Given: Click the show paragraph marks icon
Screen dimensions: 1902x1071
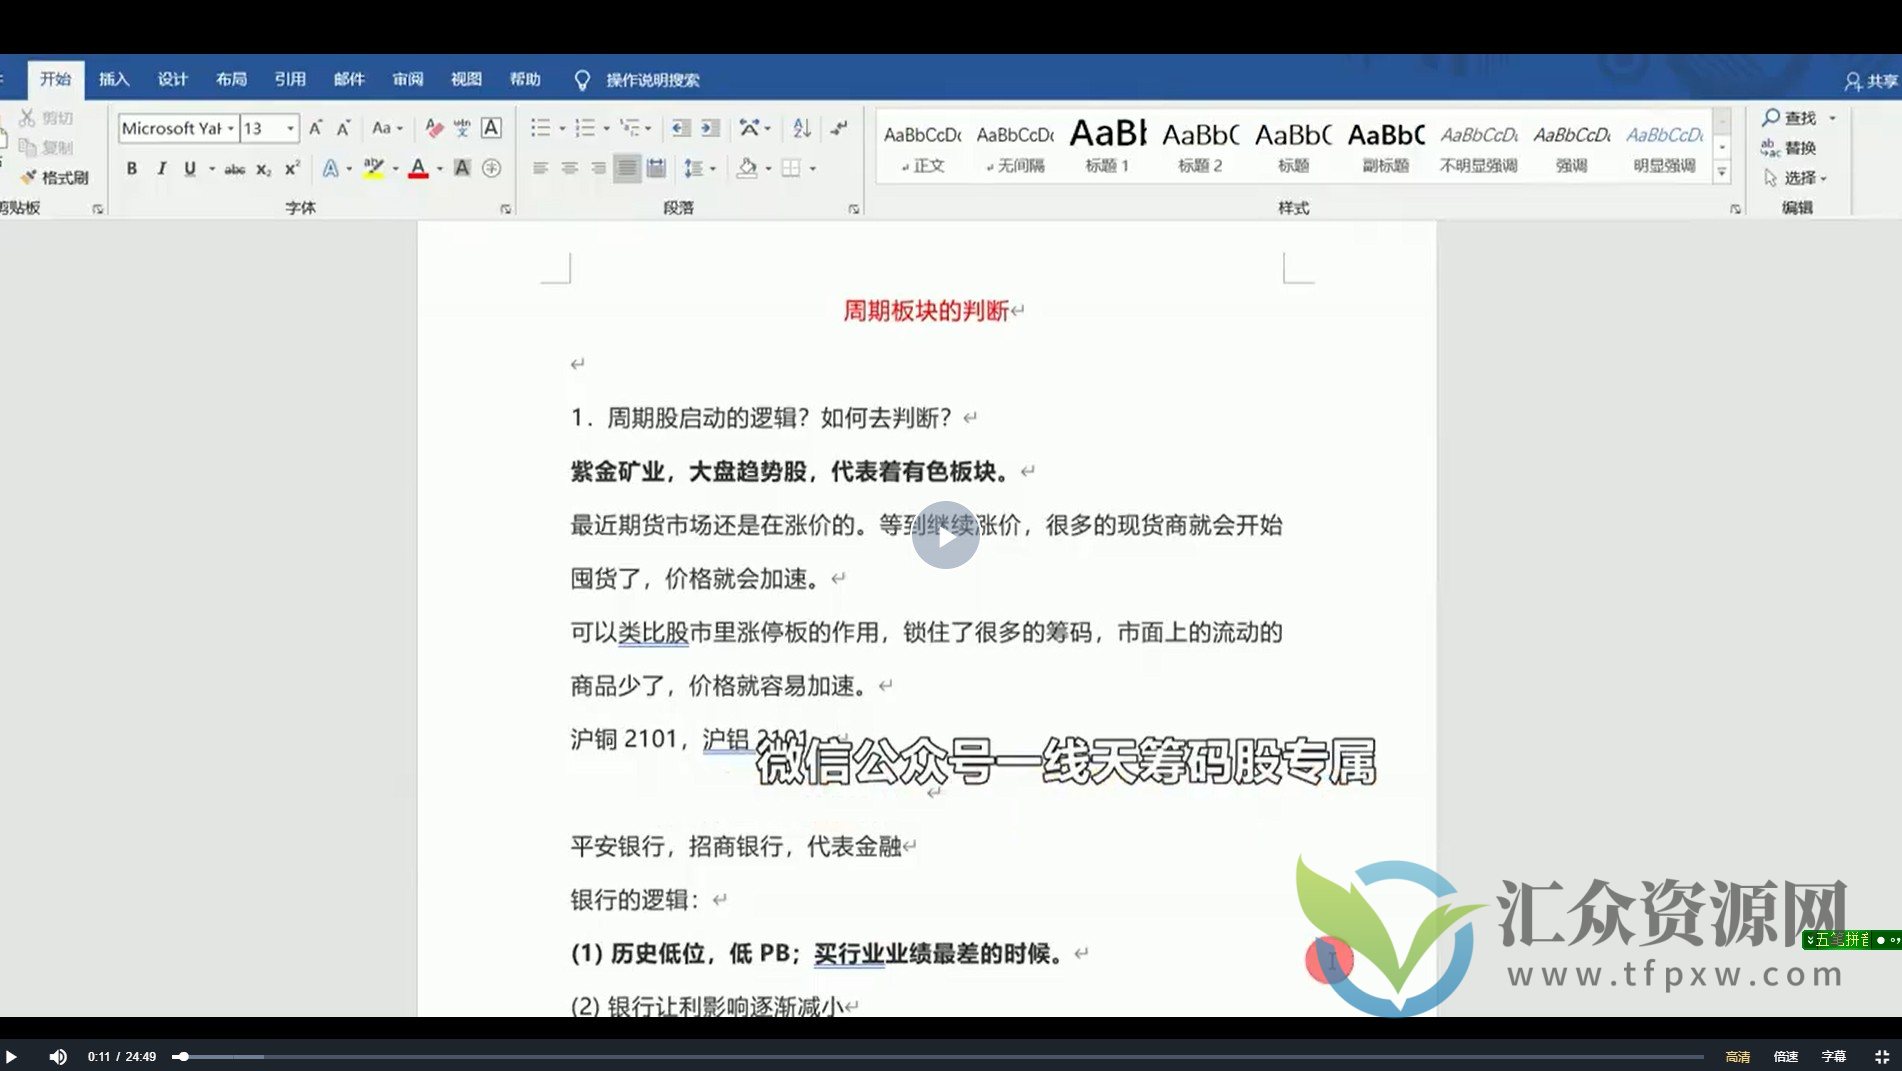Looking at the screenshot, I should click(839, 128).
